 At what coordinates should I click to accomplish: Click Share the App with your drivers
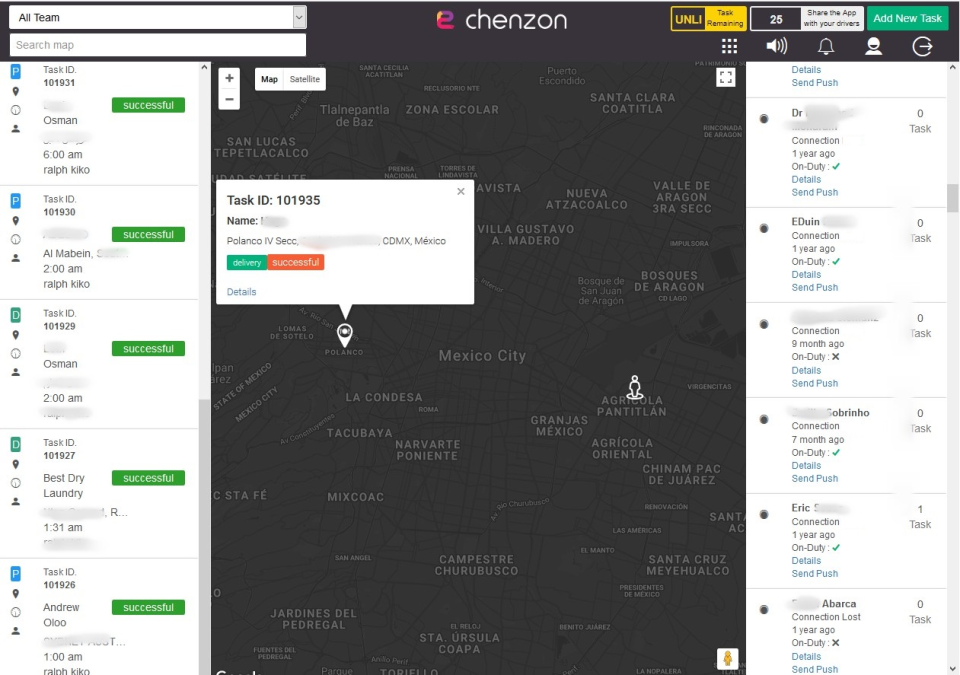click(831, 18)
